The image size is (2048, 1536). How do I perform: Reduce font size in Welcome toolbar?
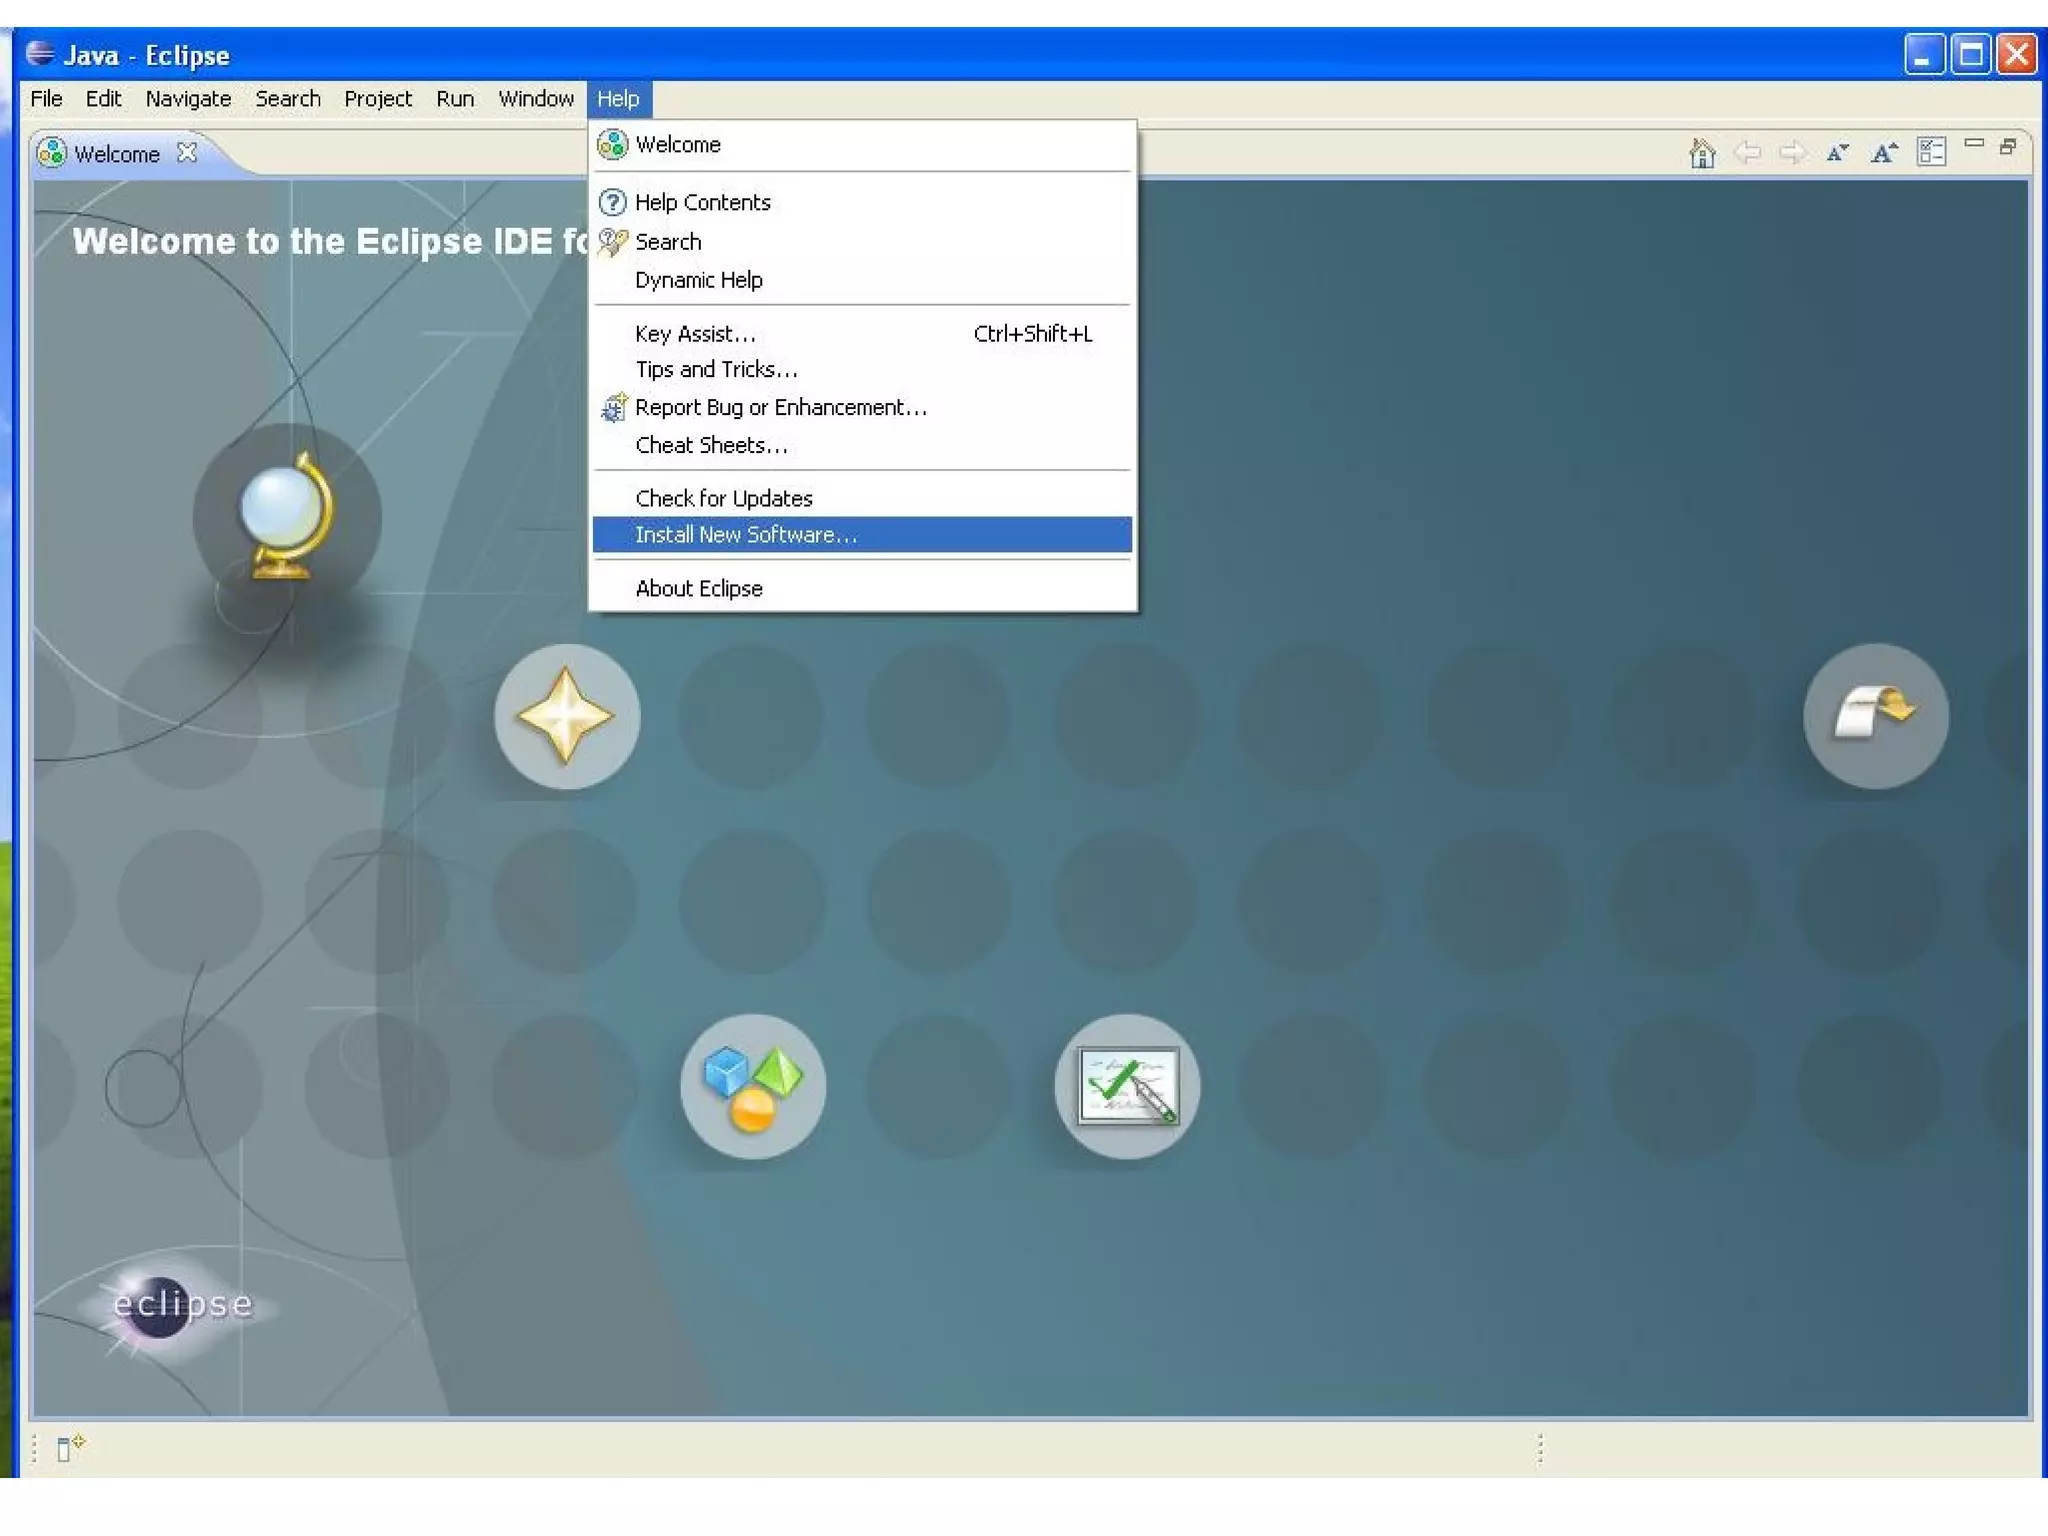pos(1837,153)
